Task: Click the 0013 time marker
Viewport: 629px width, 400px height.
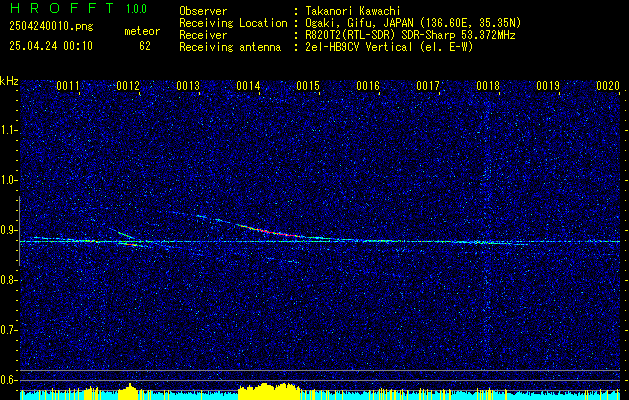Action: coord(188,86)
